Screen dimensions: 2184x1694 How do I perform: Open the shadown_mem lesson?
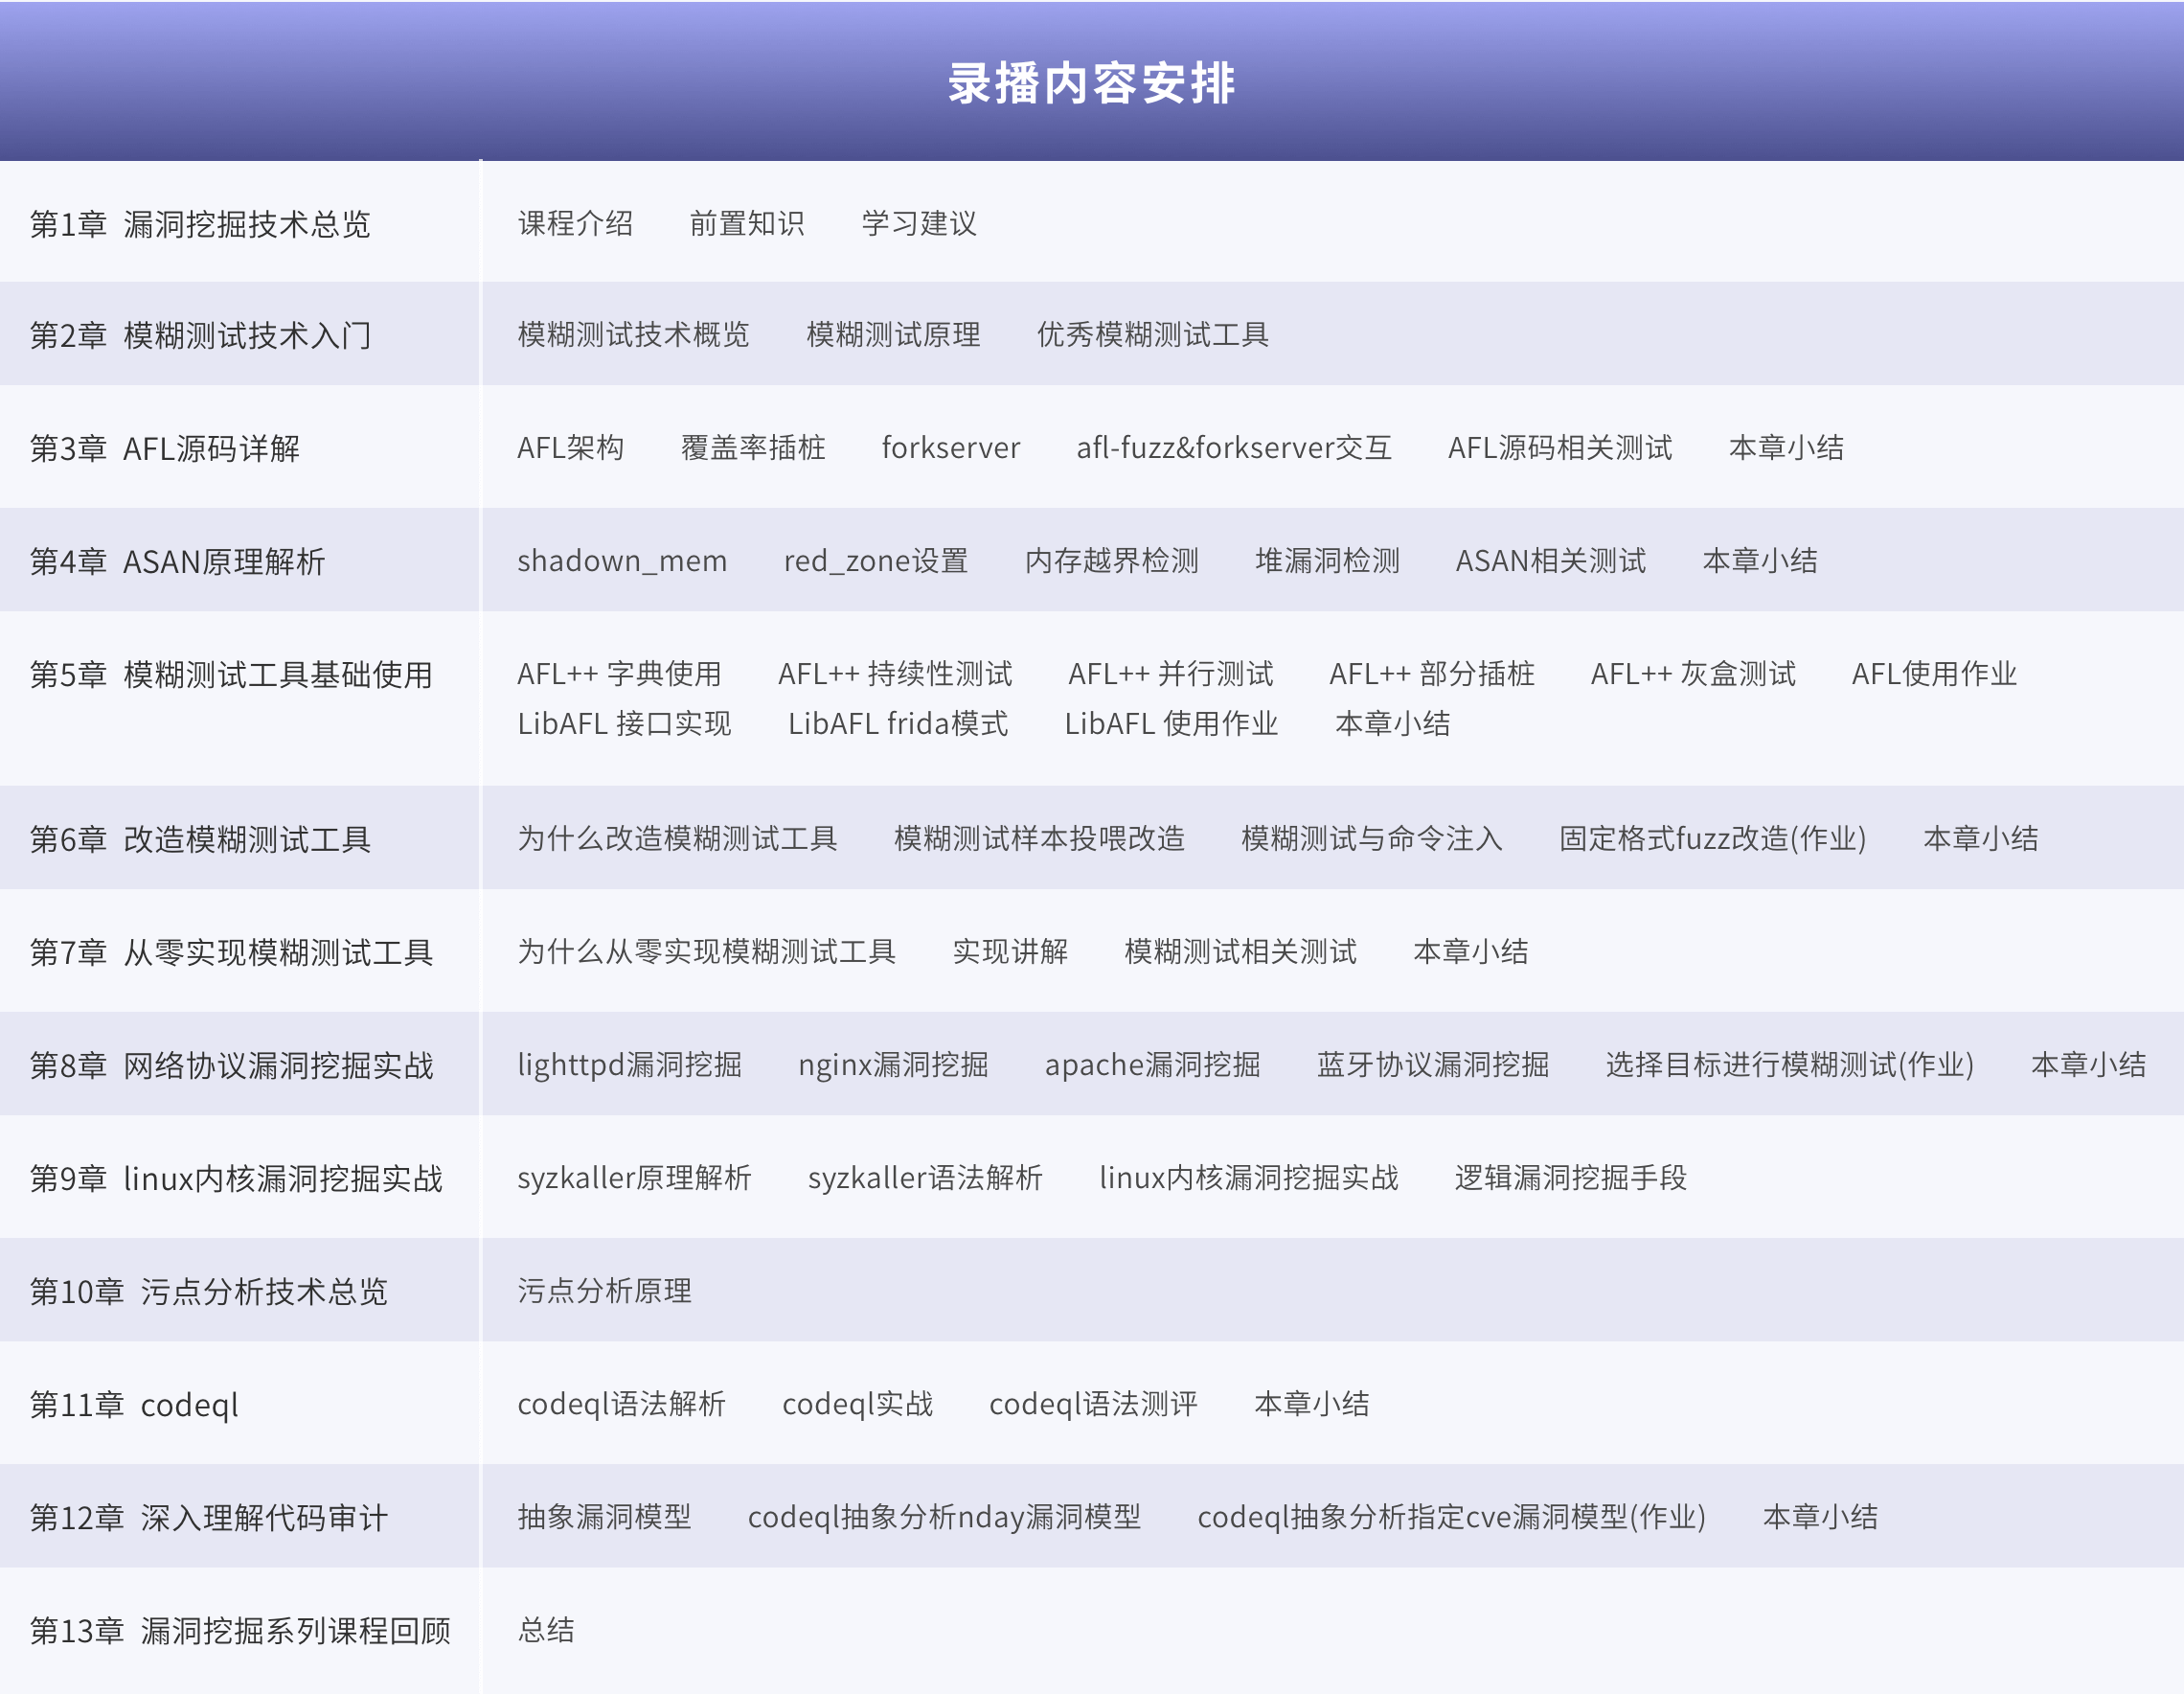tap(621, 561)
